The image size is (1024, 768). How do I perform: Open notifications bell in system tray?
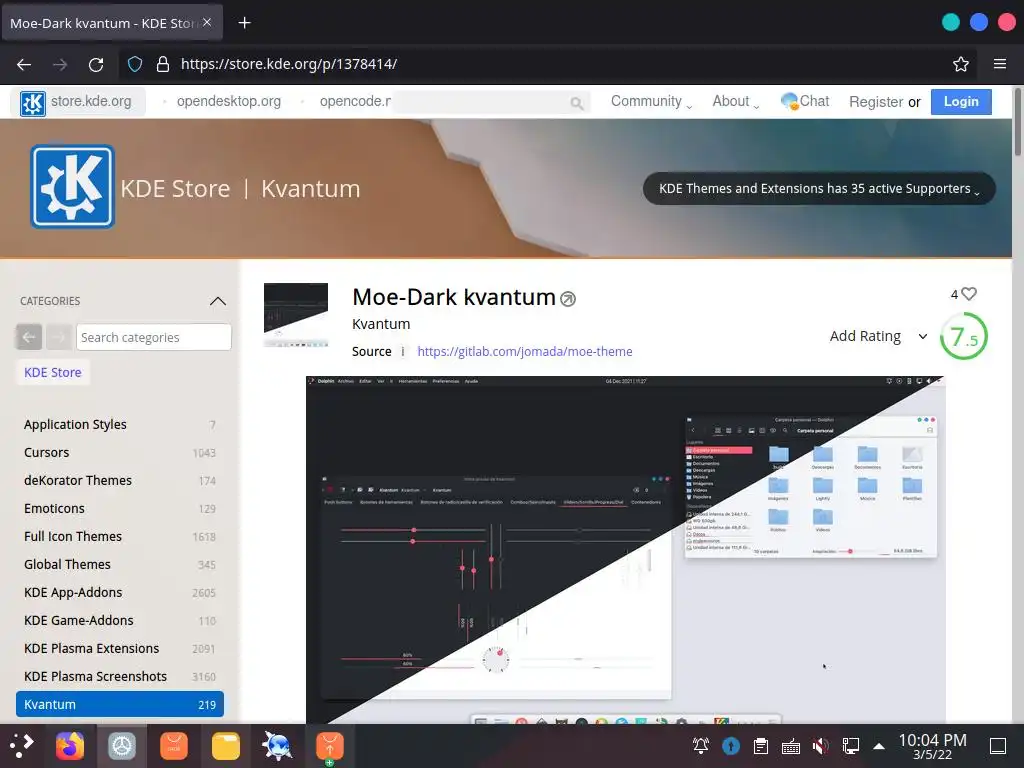(701, 745)
